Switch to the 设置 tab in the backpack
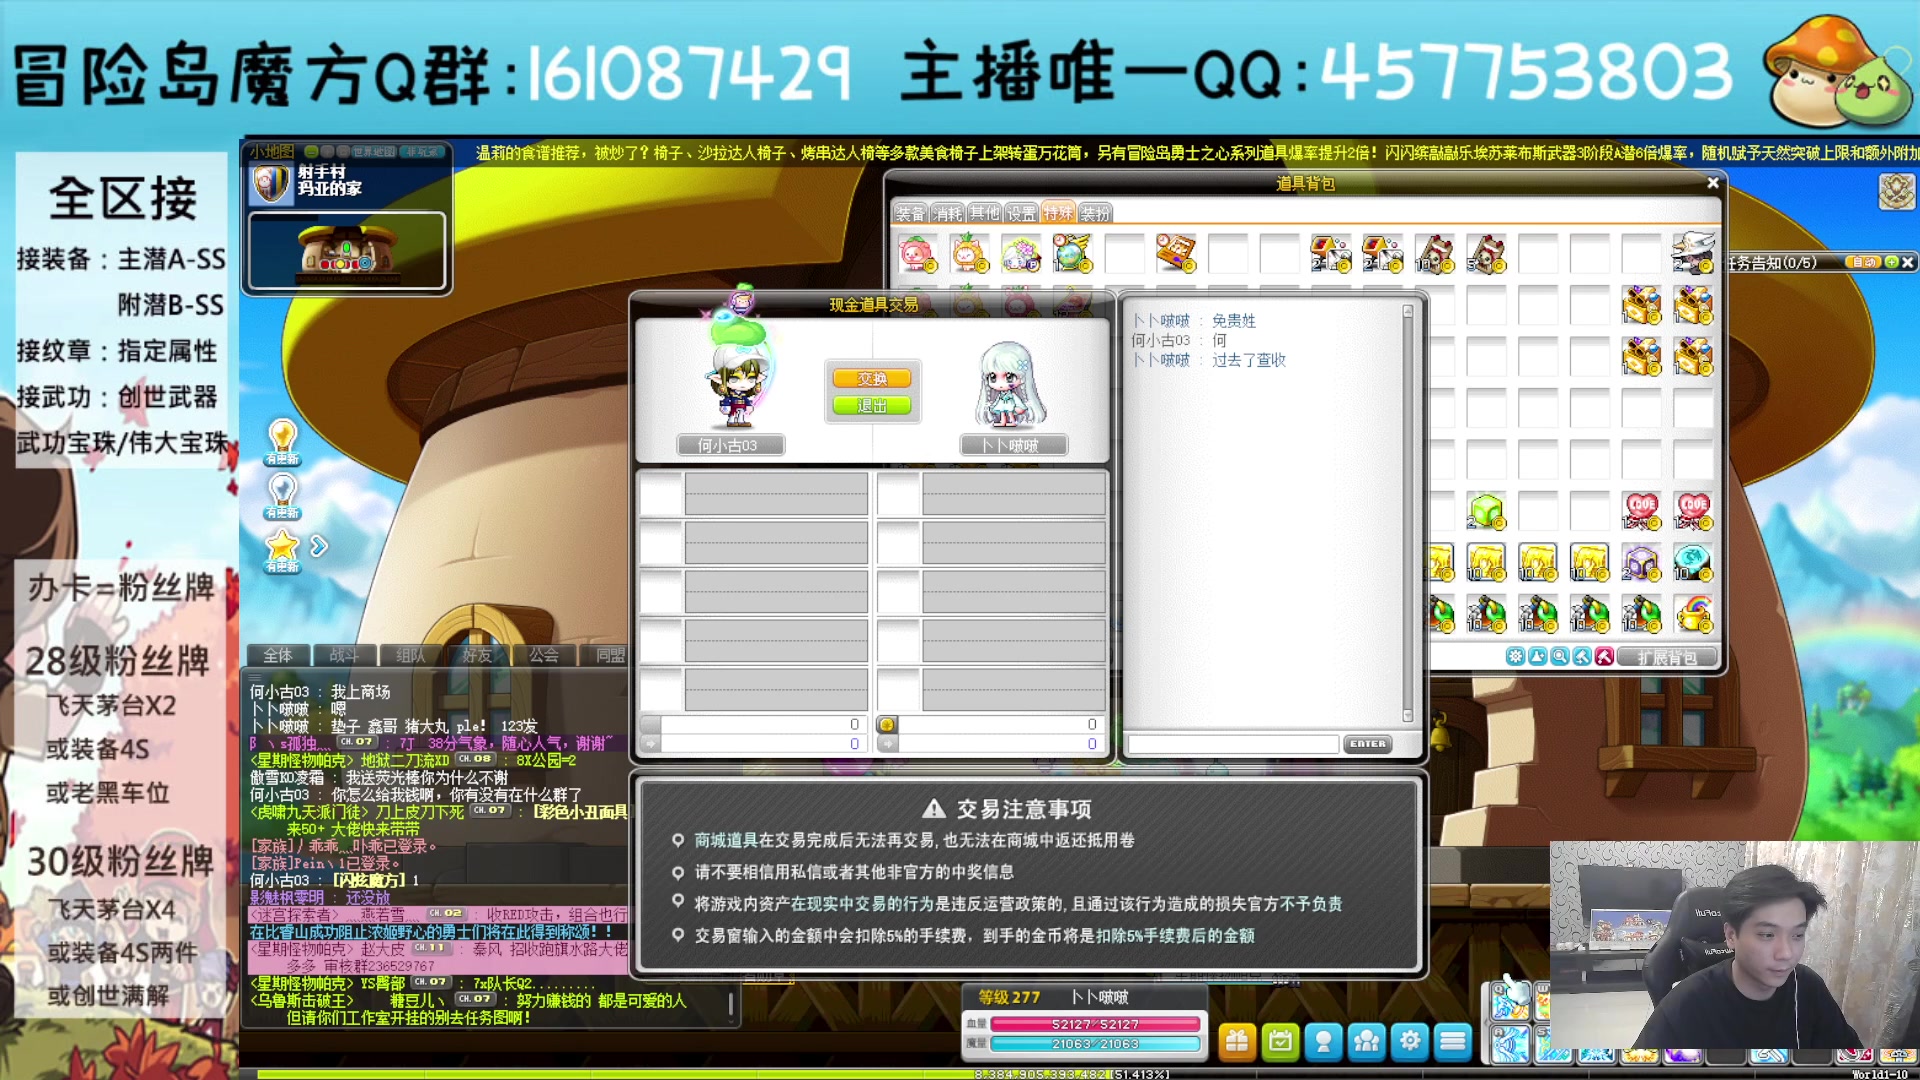Image resolution: width=1920 pixels, height=1080 pixels. pyautogui.click(x=1021, y=213)
